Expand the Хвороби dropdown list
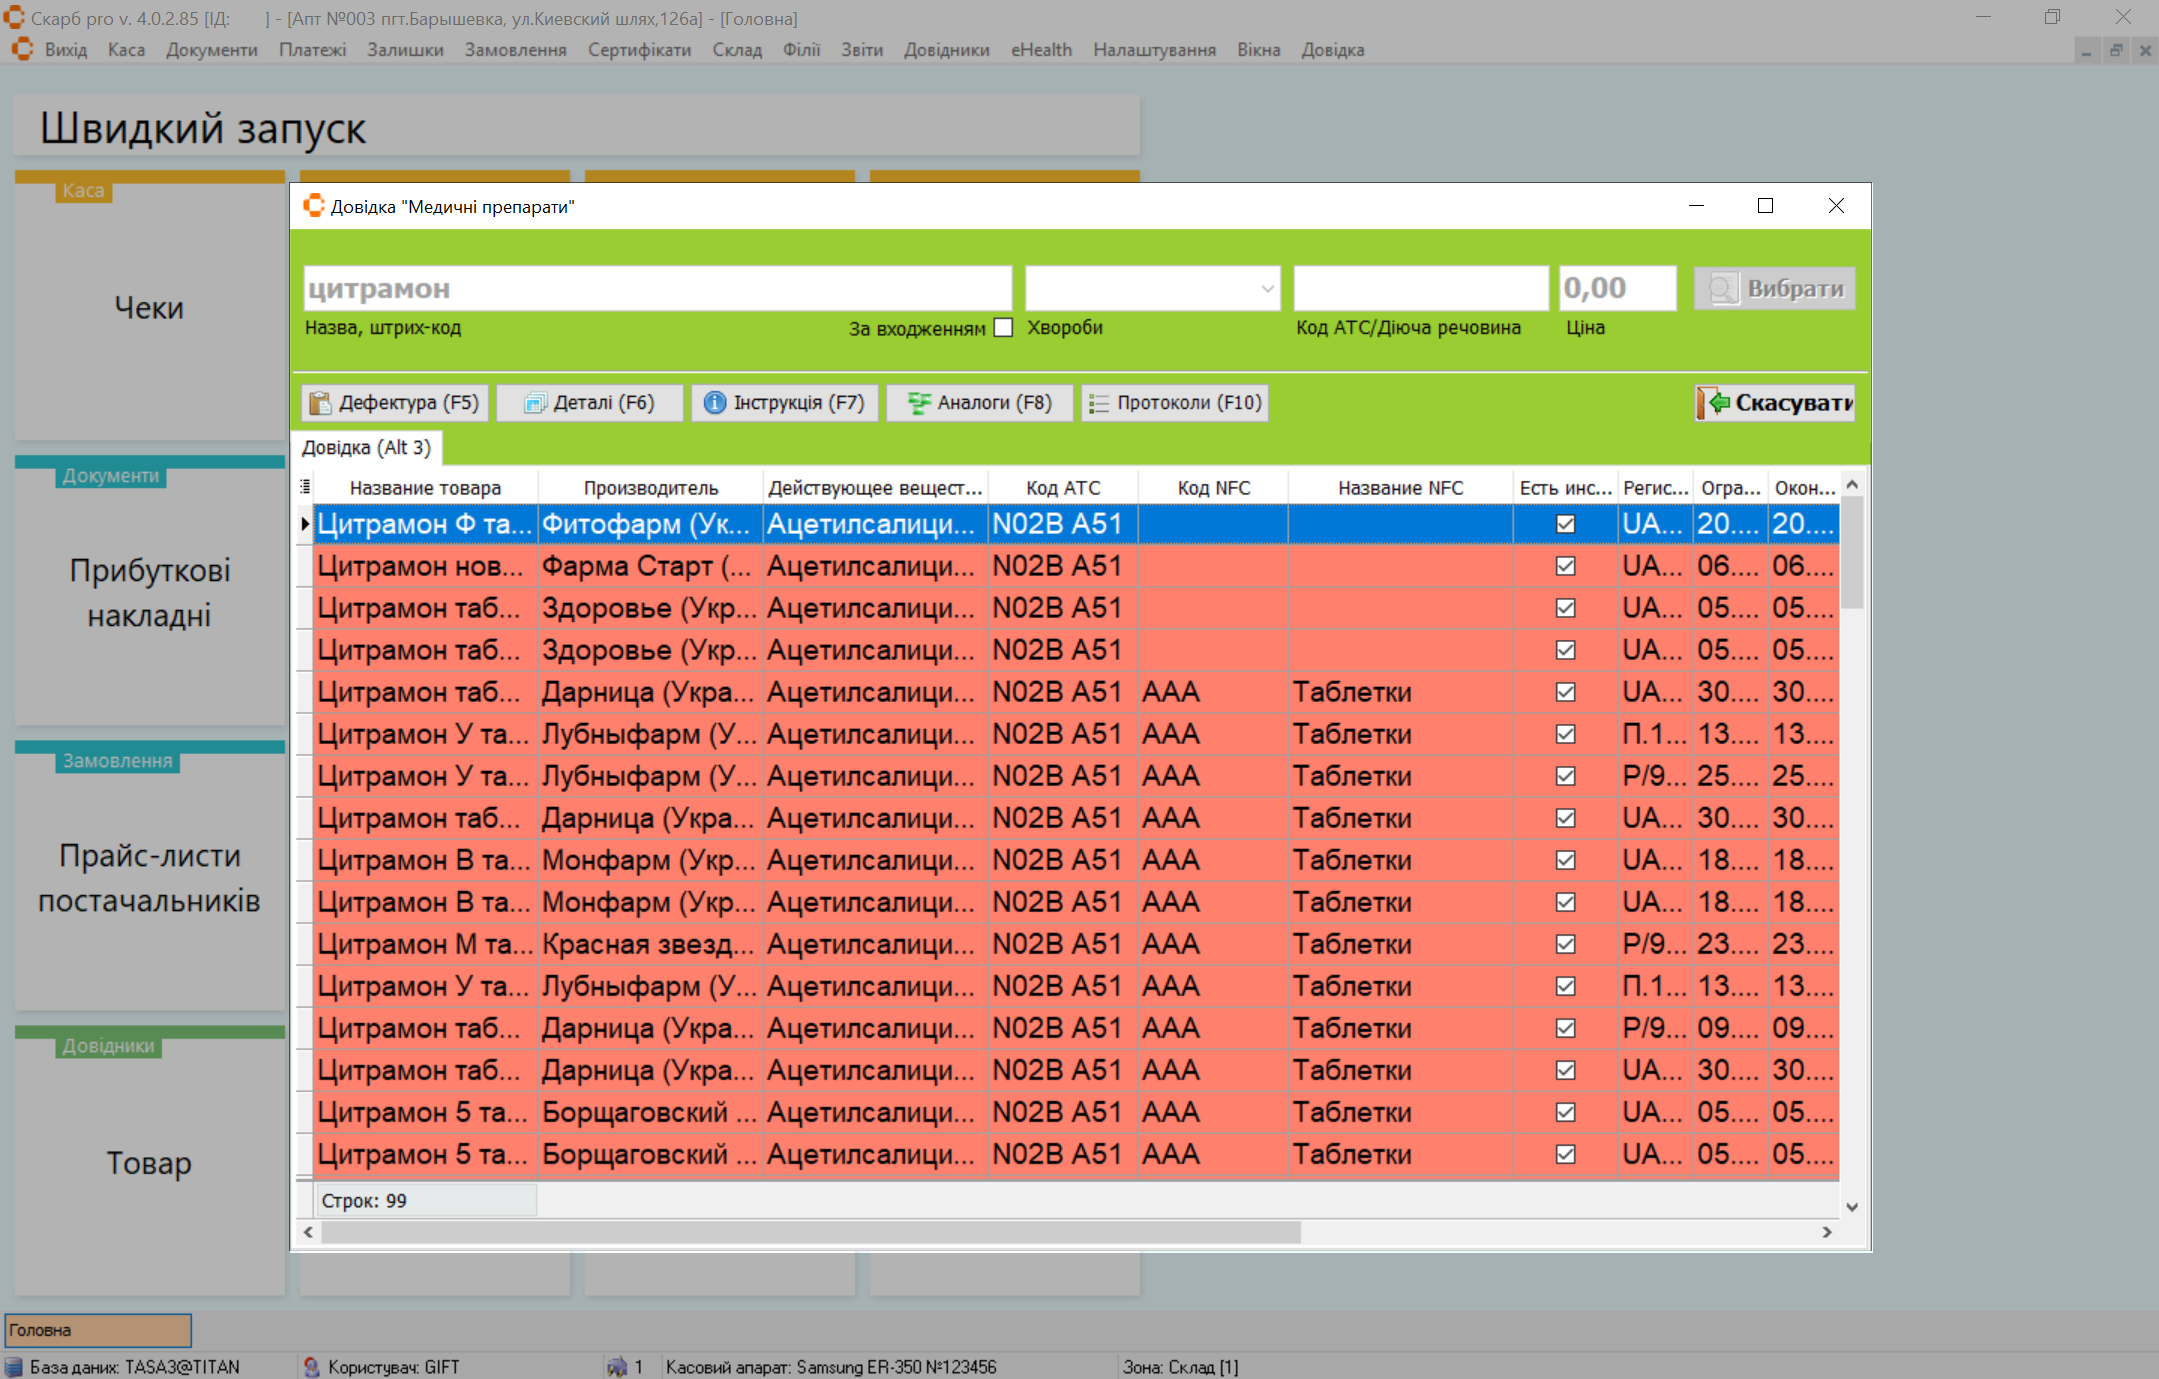This screenshot has height=1379, width=2159. tap(1267, 289)
